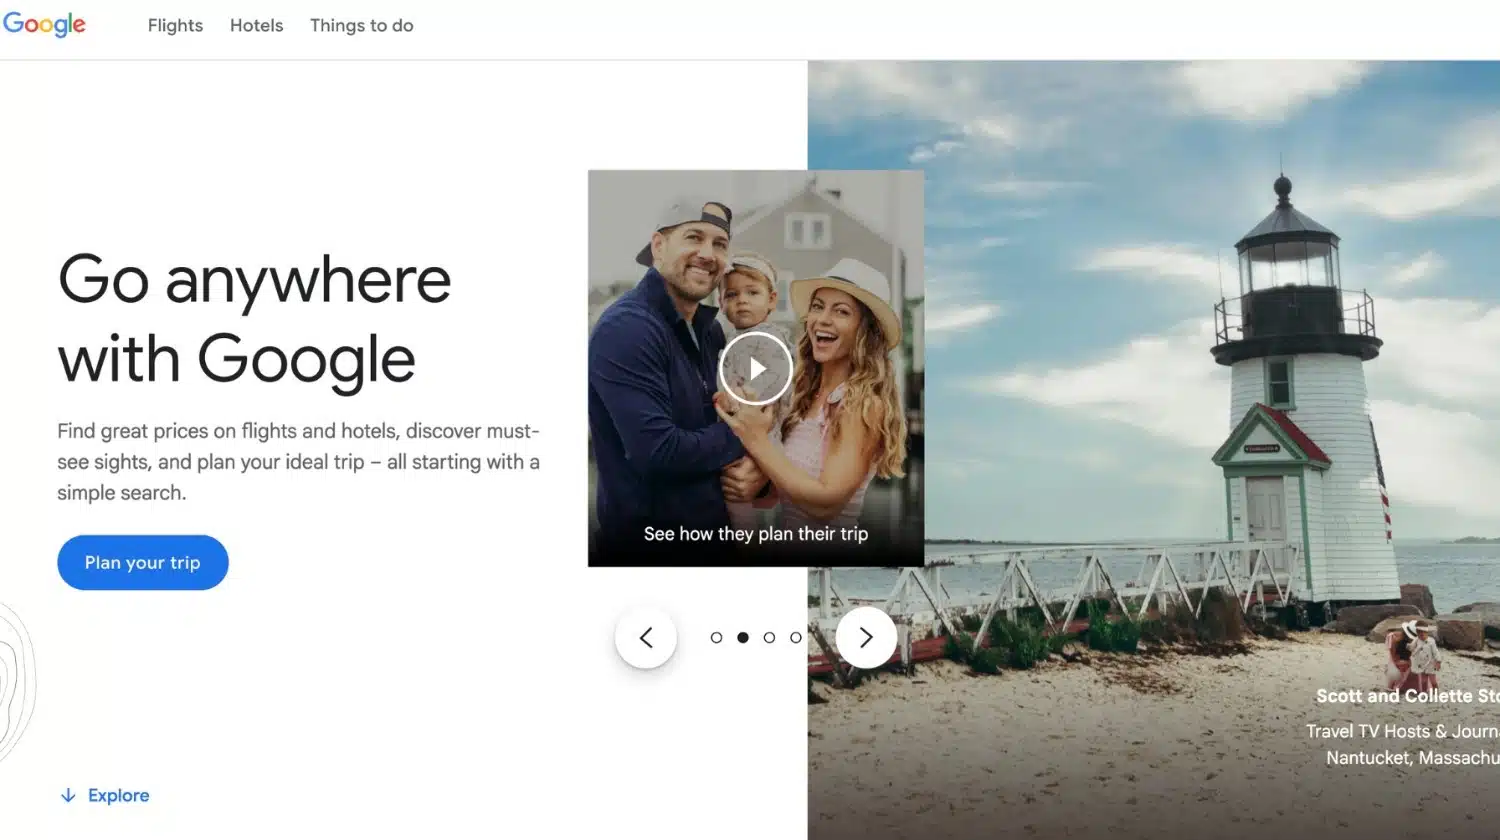Click the 'Go anywhere with Google' heading
The image size is (1500, 840).
click(255, 320)
